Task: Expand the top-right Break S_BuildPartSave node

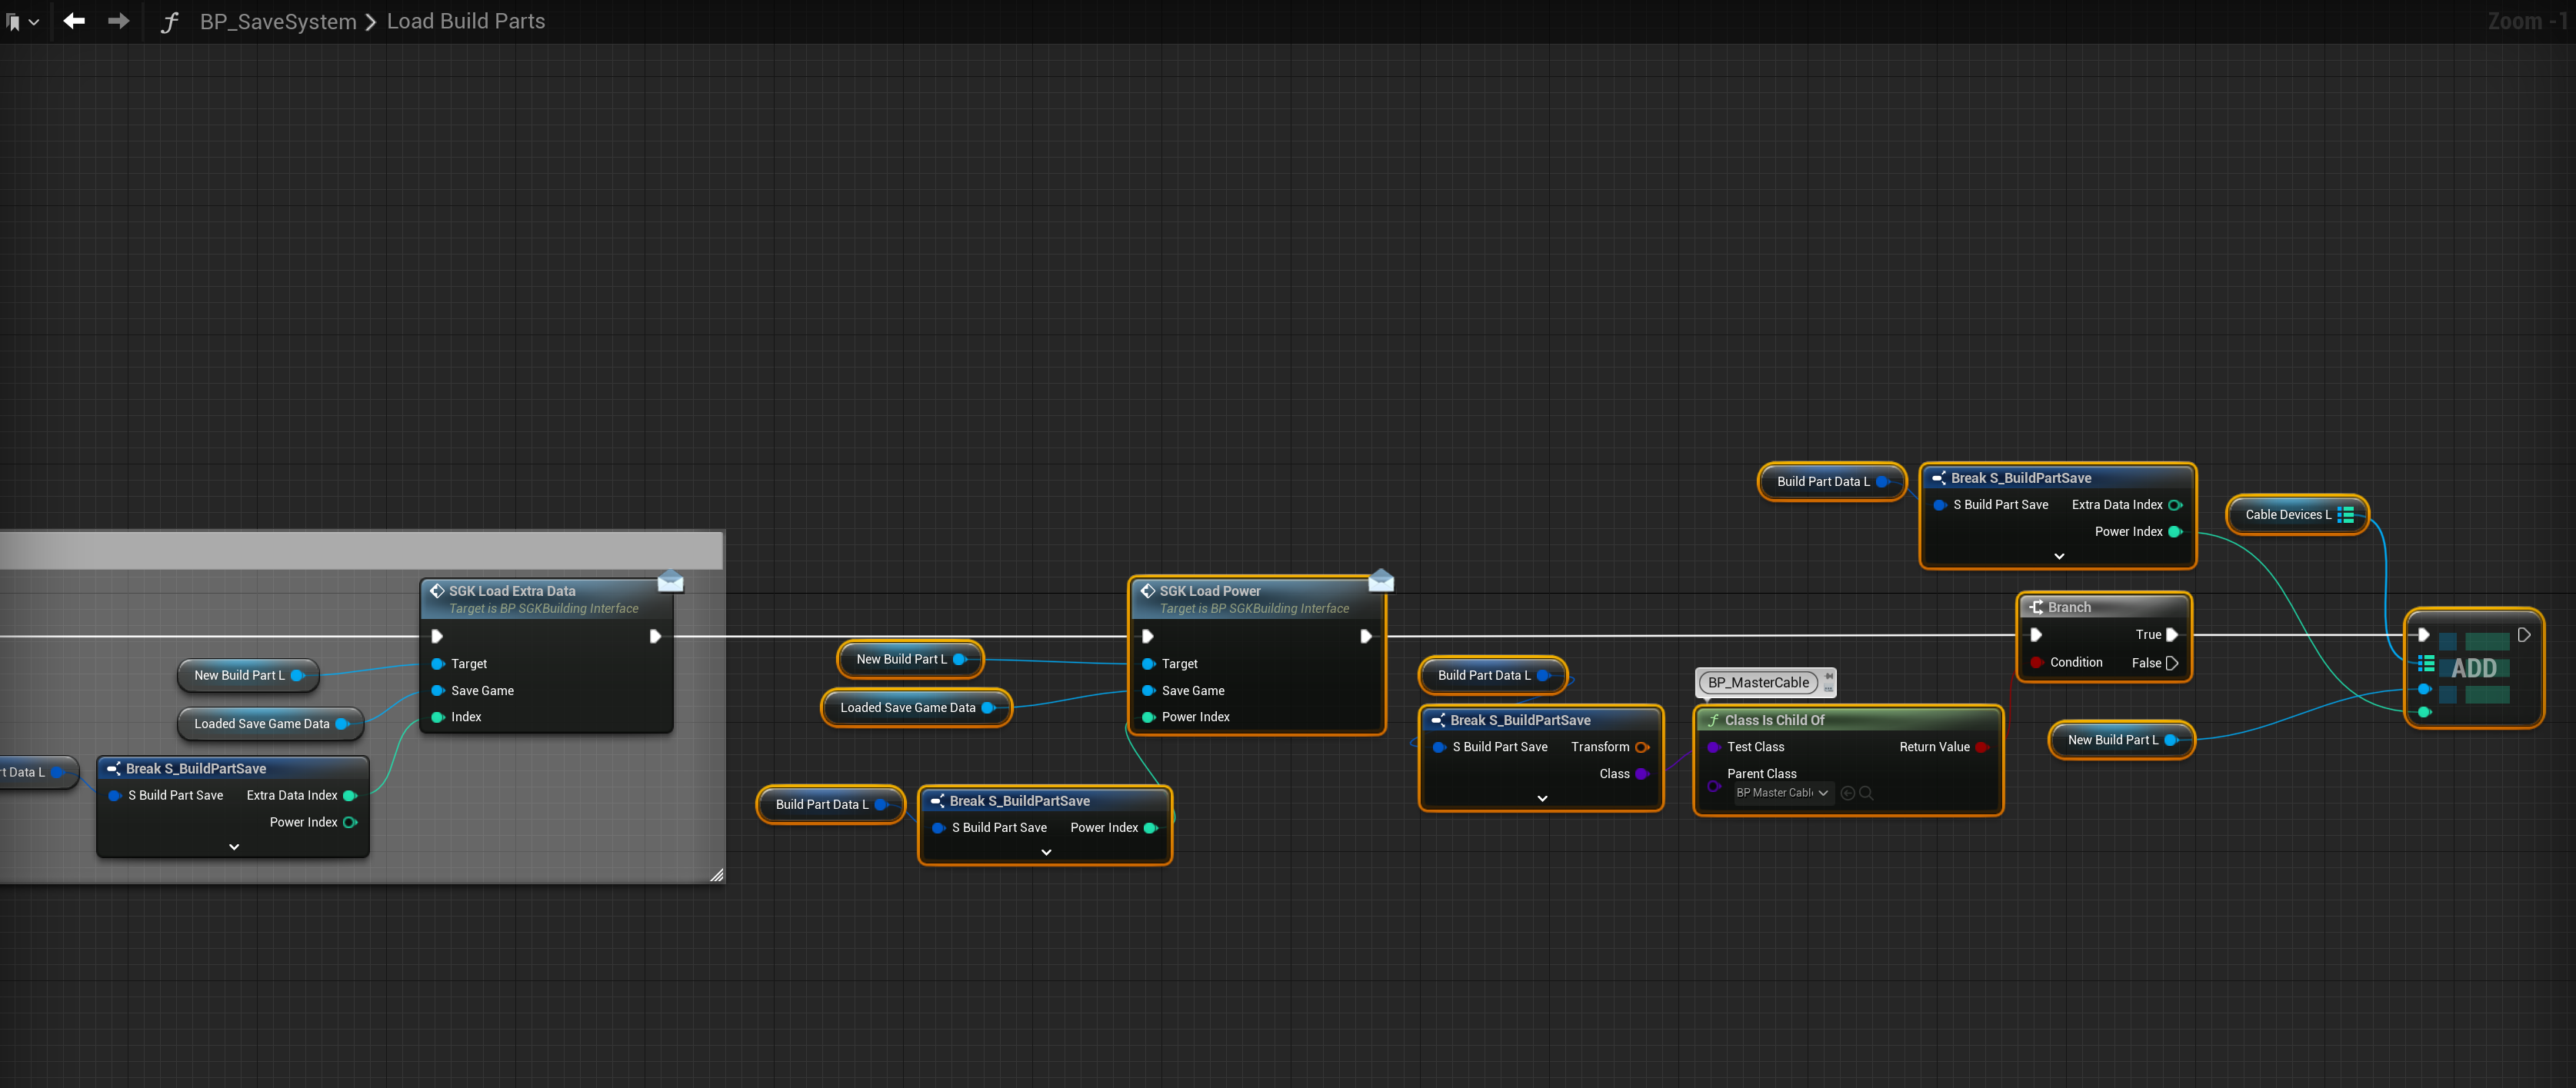Action: [x=2058, y=556]
